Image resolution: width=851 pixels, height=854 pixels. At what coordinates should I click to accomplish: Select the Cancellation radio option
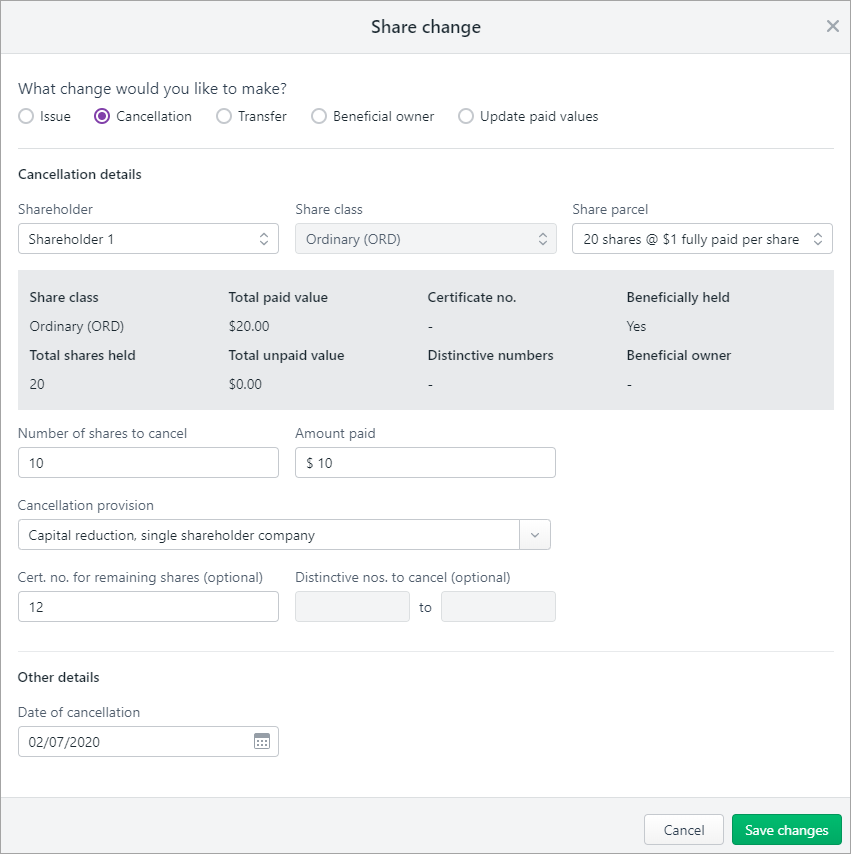102,116
